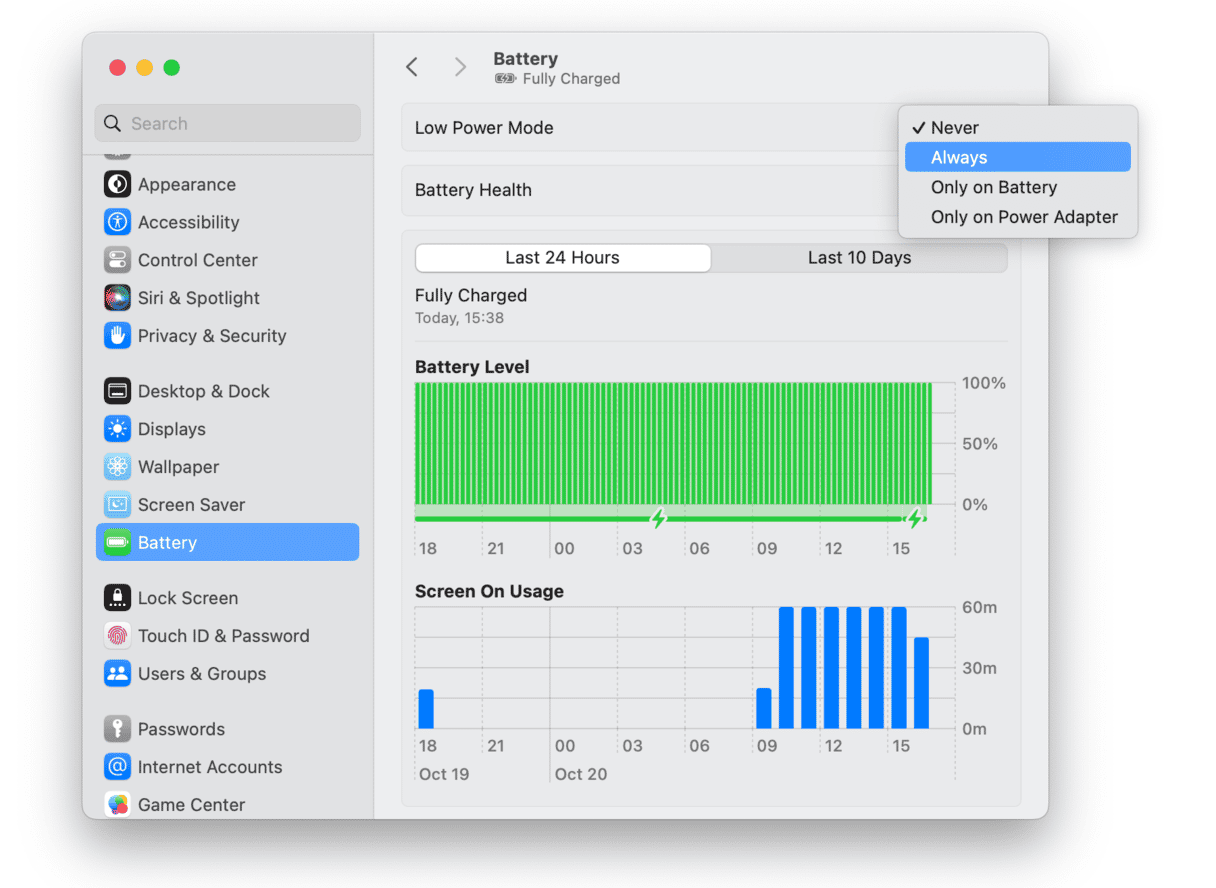Click the forward chevron button
Viewport: 1216px width, 888px height.
click(x=460, y=67)
